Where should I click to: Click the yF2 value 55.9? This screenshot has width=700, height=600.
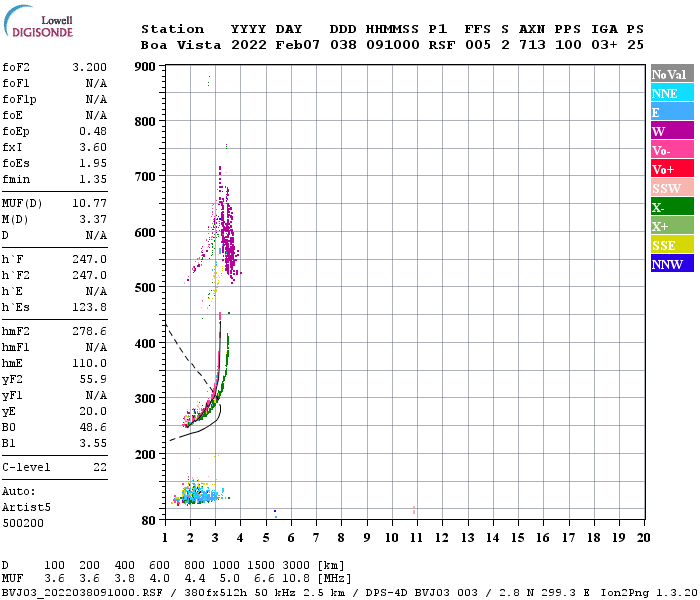[93, 379]
